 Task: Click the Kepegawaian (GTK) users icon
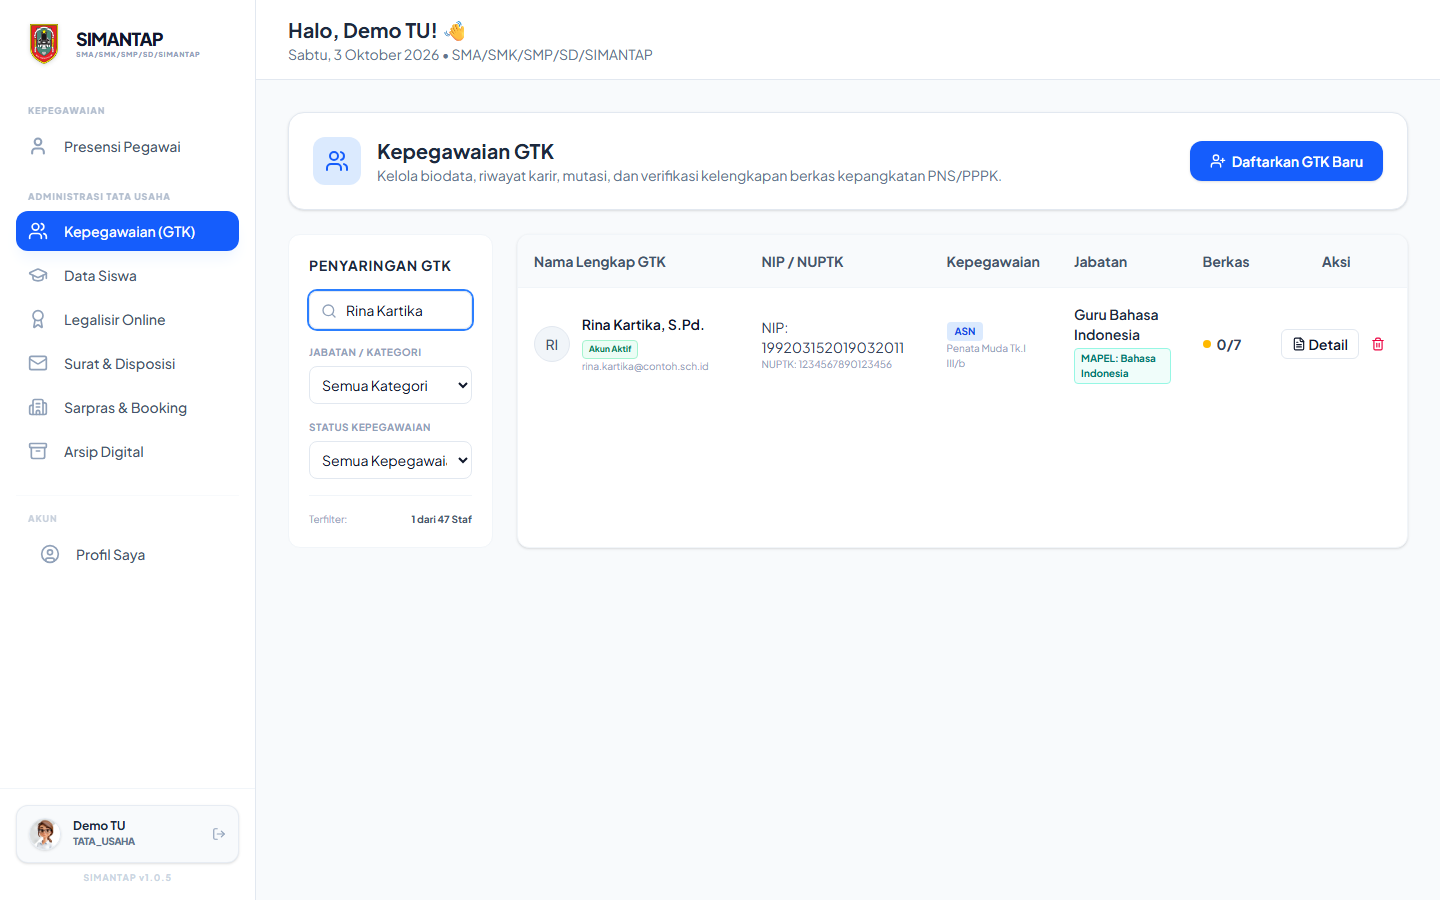coord(38,231)
